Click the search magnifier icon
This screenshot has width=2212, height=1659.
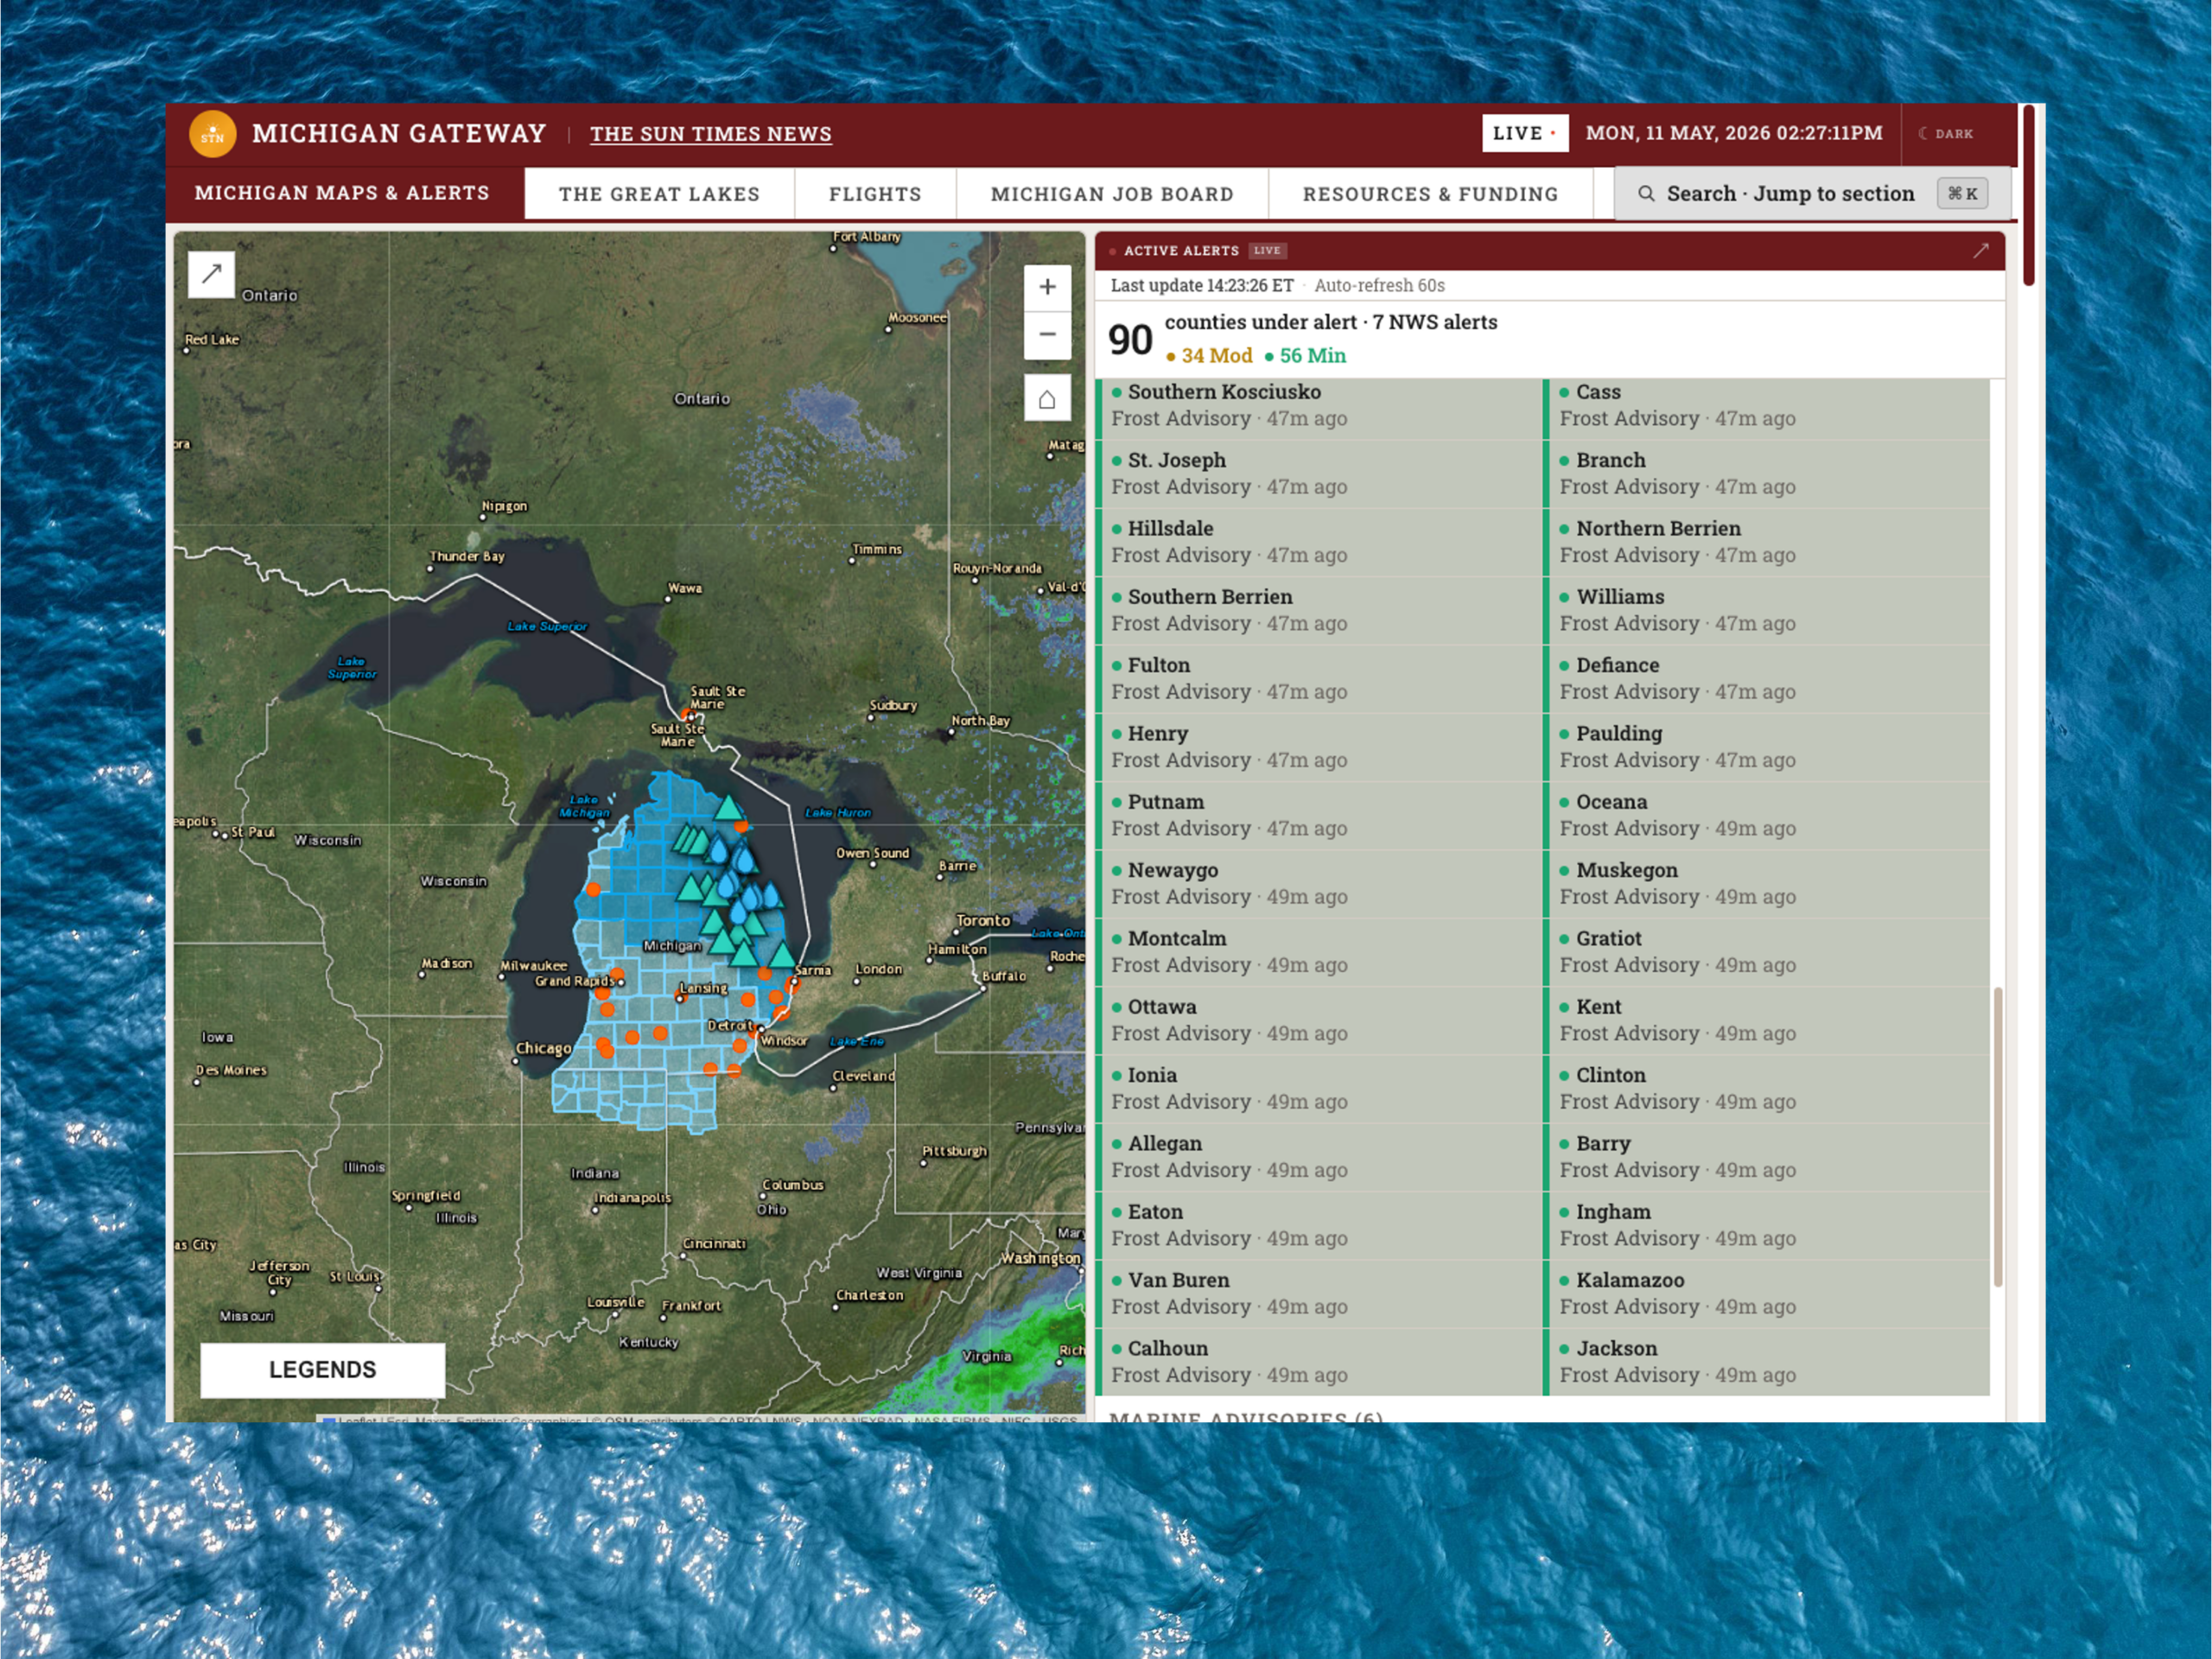(1646, 194)
